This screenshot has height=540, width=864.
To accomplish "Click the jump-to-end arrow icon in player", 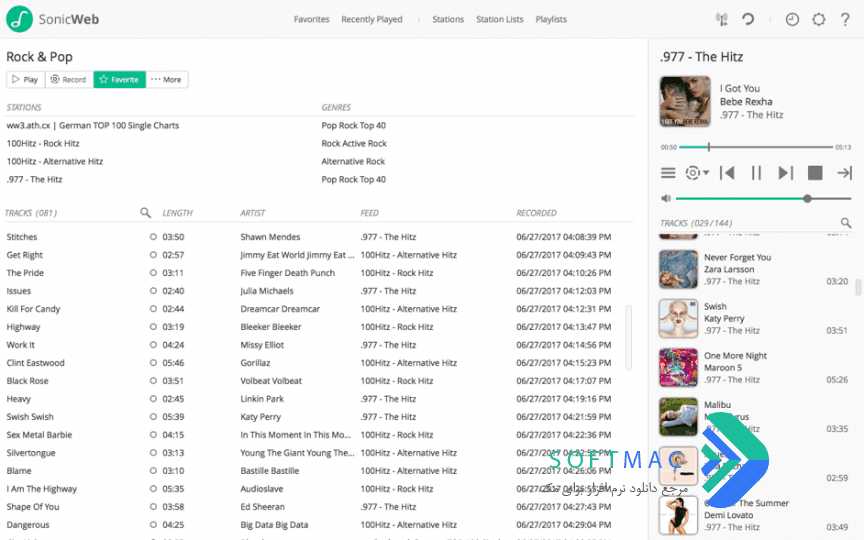I will (x=844, y=173).
